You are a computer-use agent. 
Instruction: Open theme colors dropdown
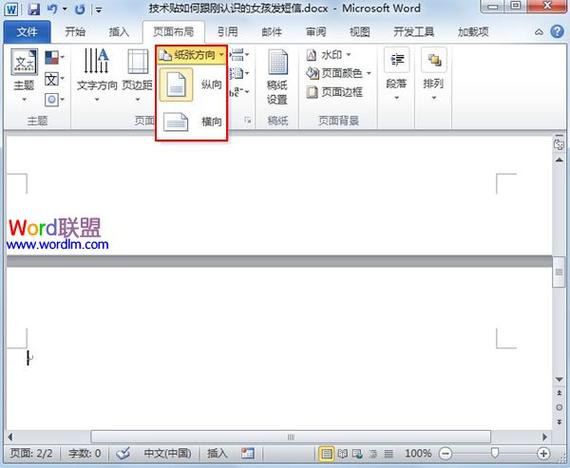tap(54, 57)
